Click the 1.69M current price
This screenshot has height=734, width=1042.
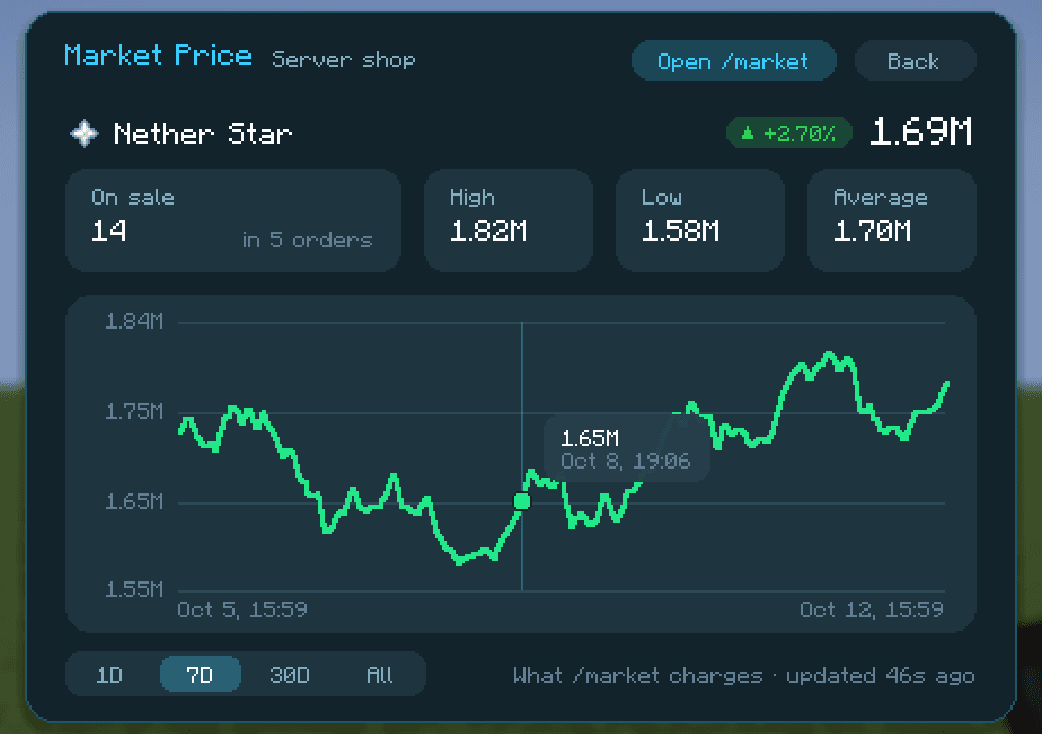click(921, 132)
